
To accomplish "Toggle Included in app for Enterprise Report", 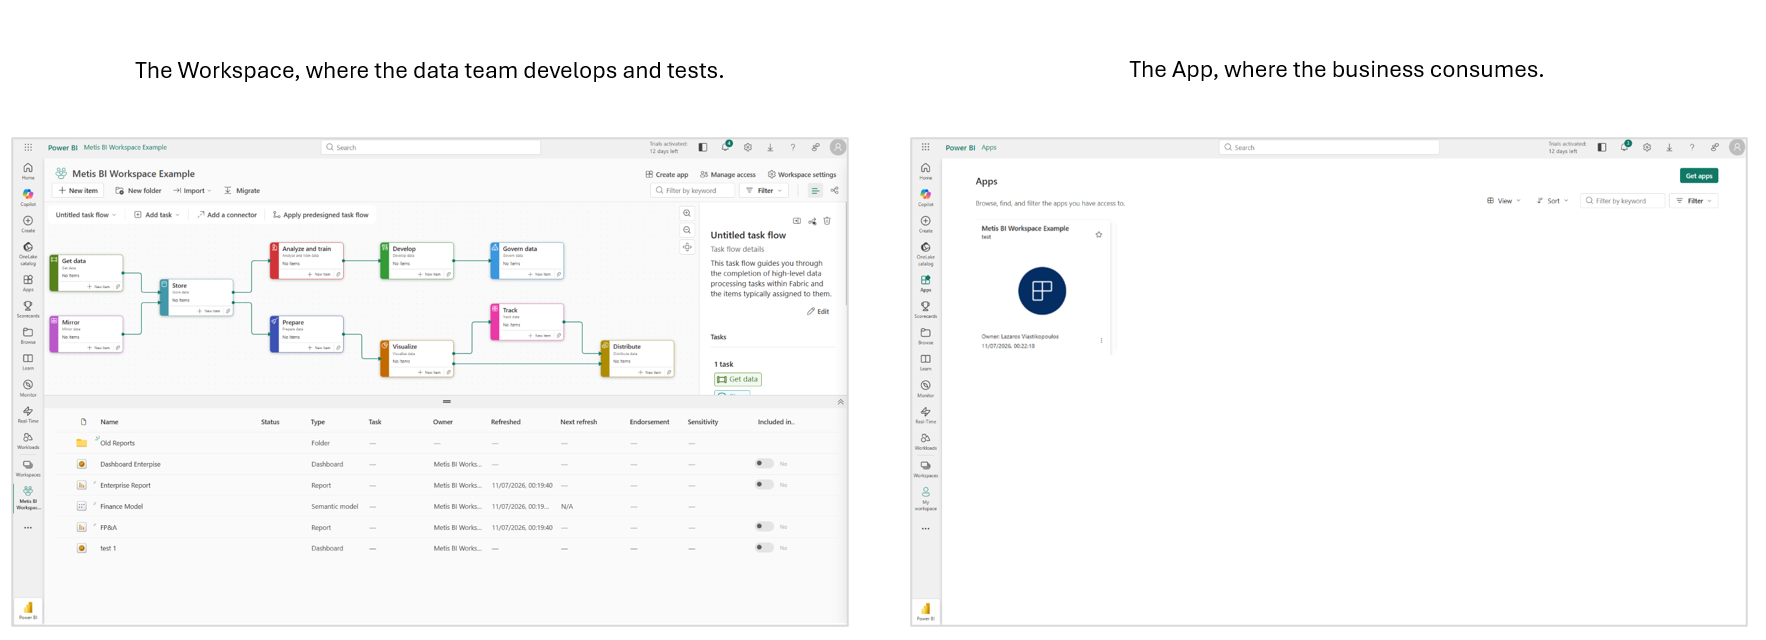I will click(764, 485).
